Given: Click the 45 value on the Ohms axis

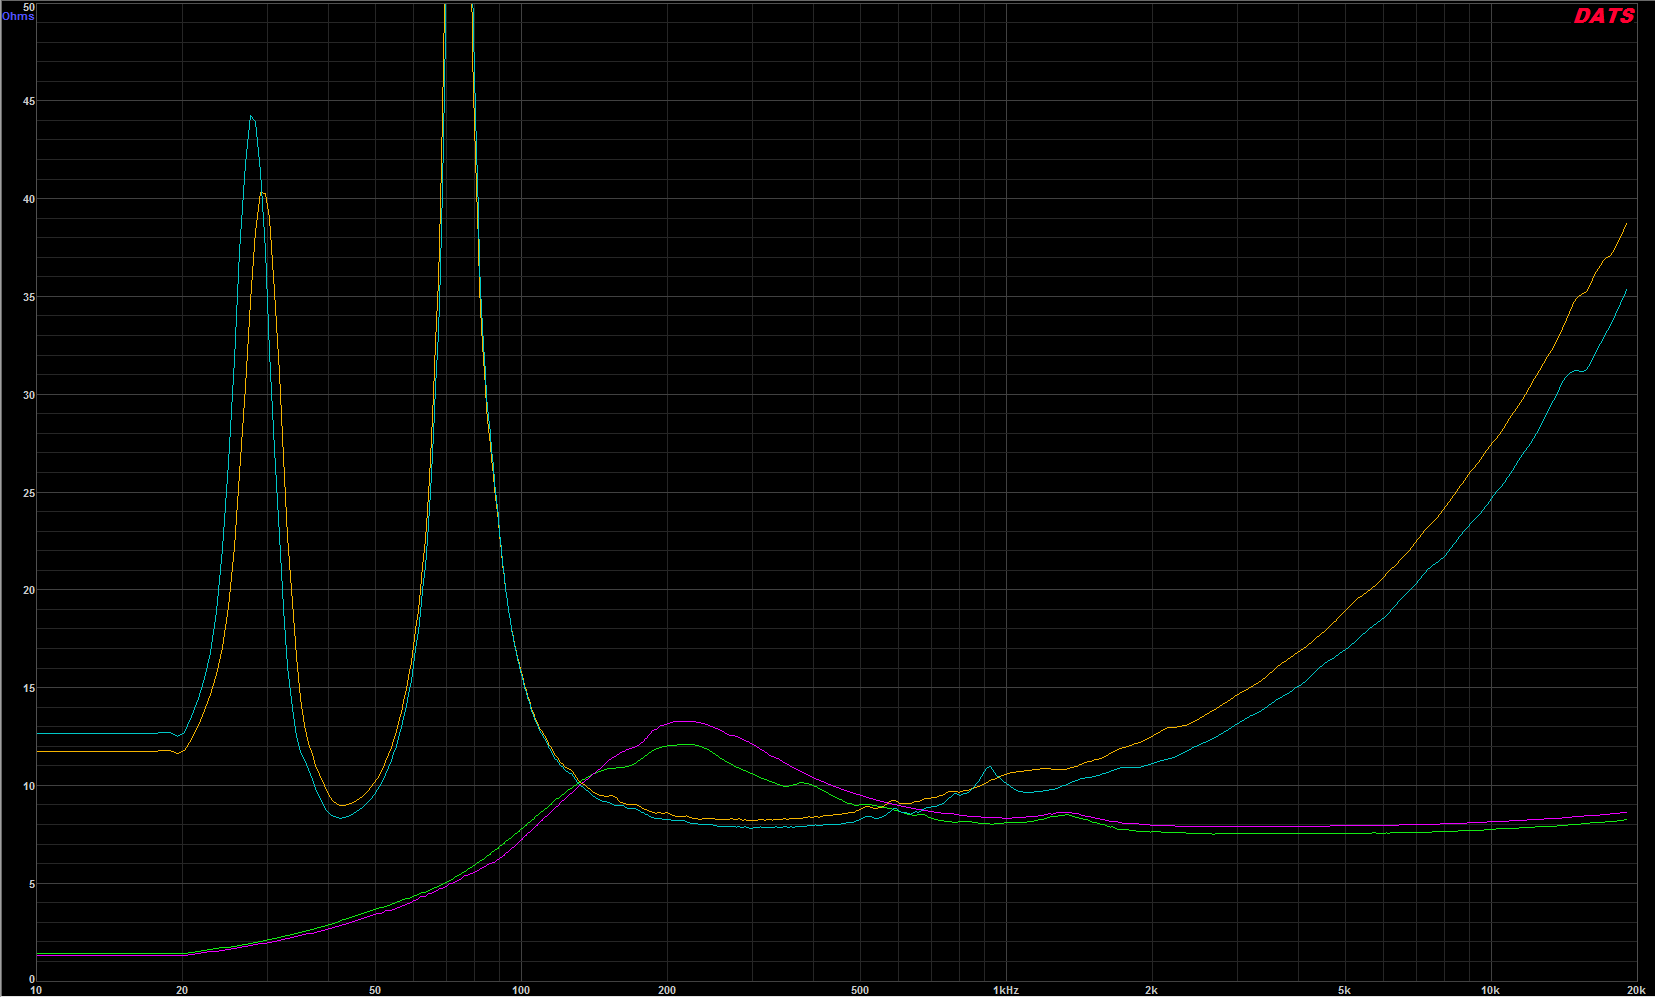Looking at the screenshot, I should [x=29, y=102].
